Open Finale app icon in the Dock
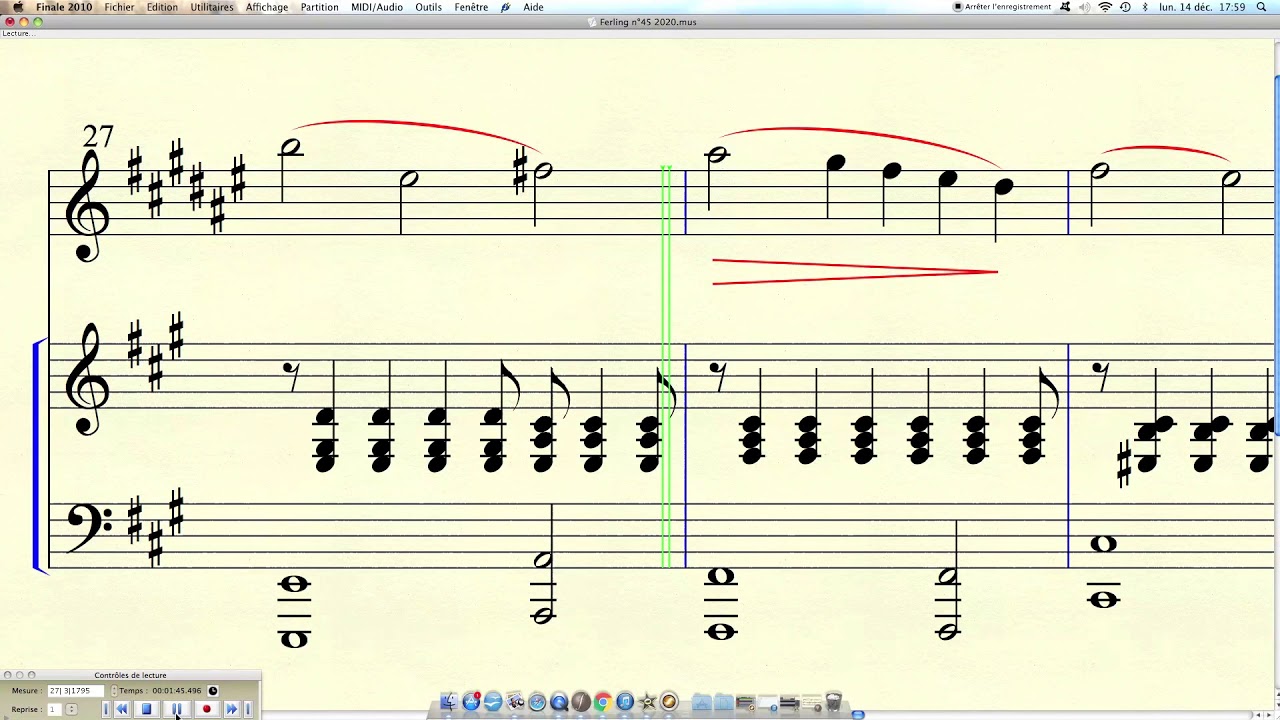The height and width of the screenshot is (720, 1280). (581, 702)
